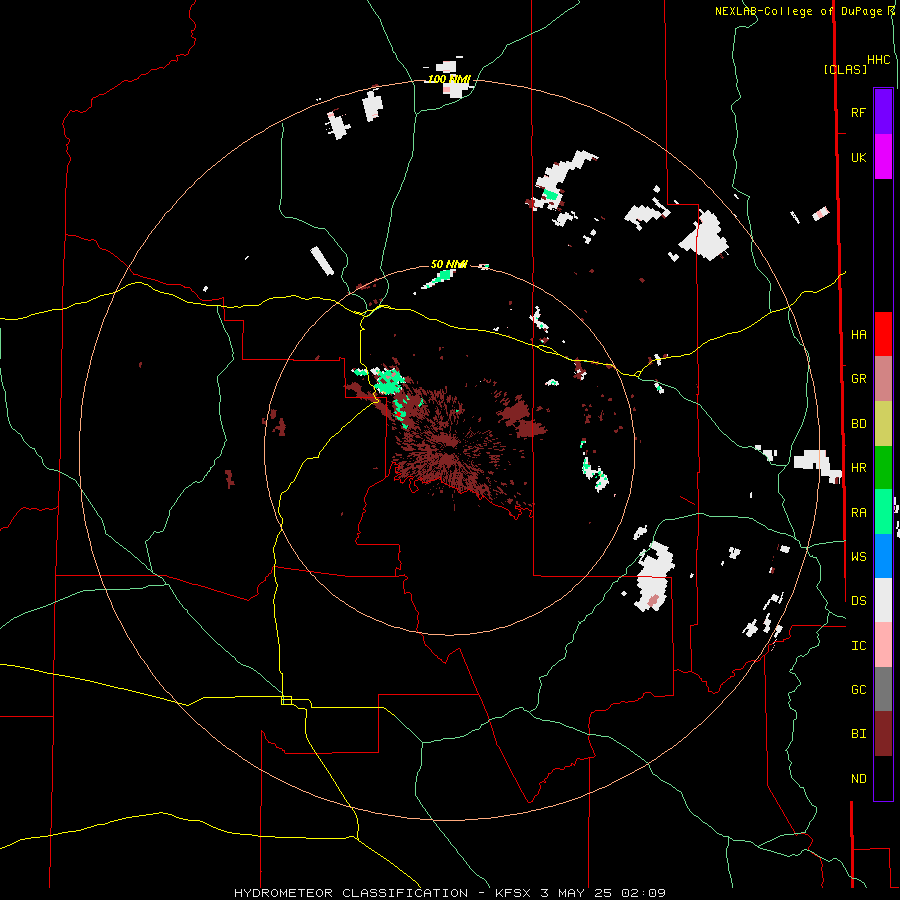Click the 'UK' legend label
This screenshot has width=900, height=900.
[x=858, y=158]
